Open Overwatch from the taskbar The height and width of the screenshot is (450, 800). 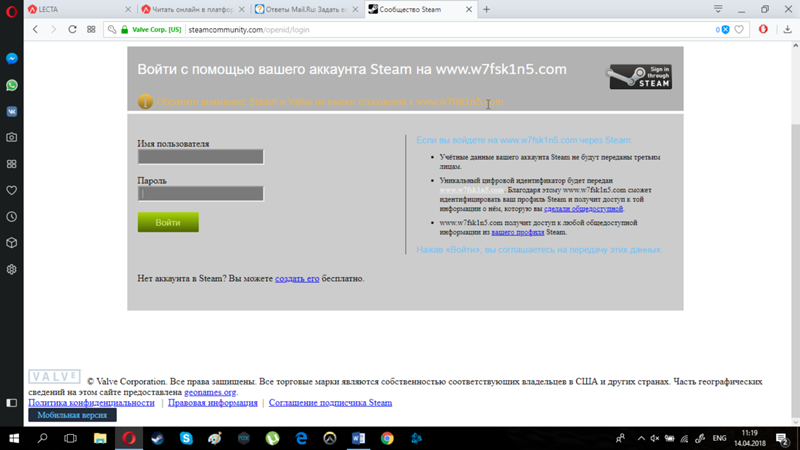click(x=330, y=438)
